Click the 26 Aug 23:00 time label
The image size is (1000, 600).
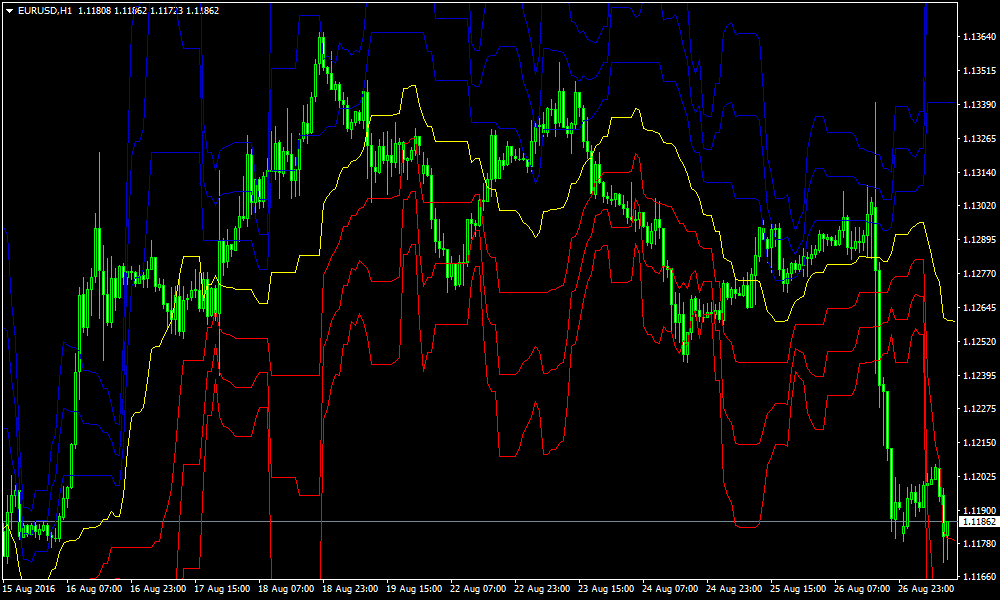click(x=927, y=590)
